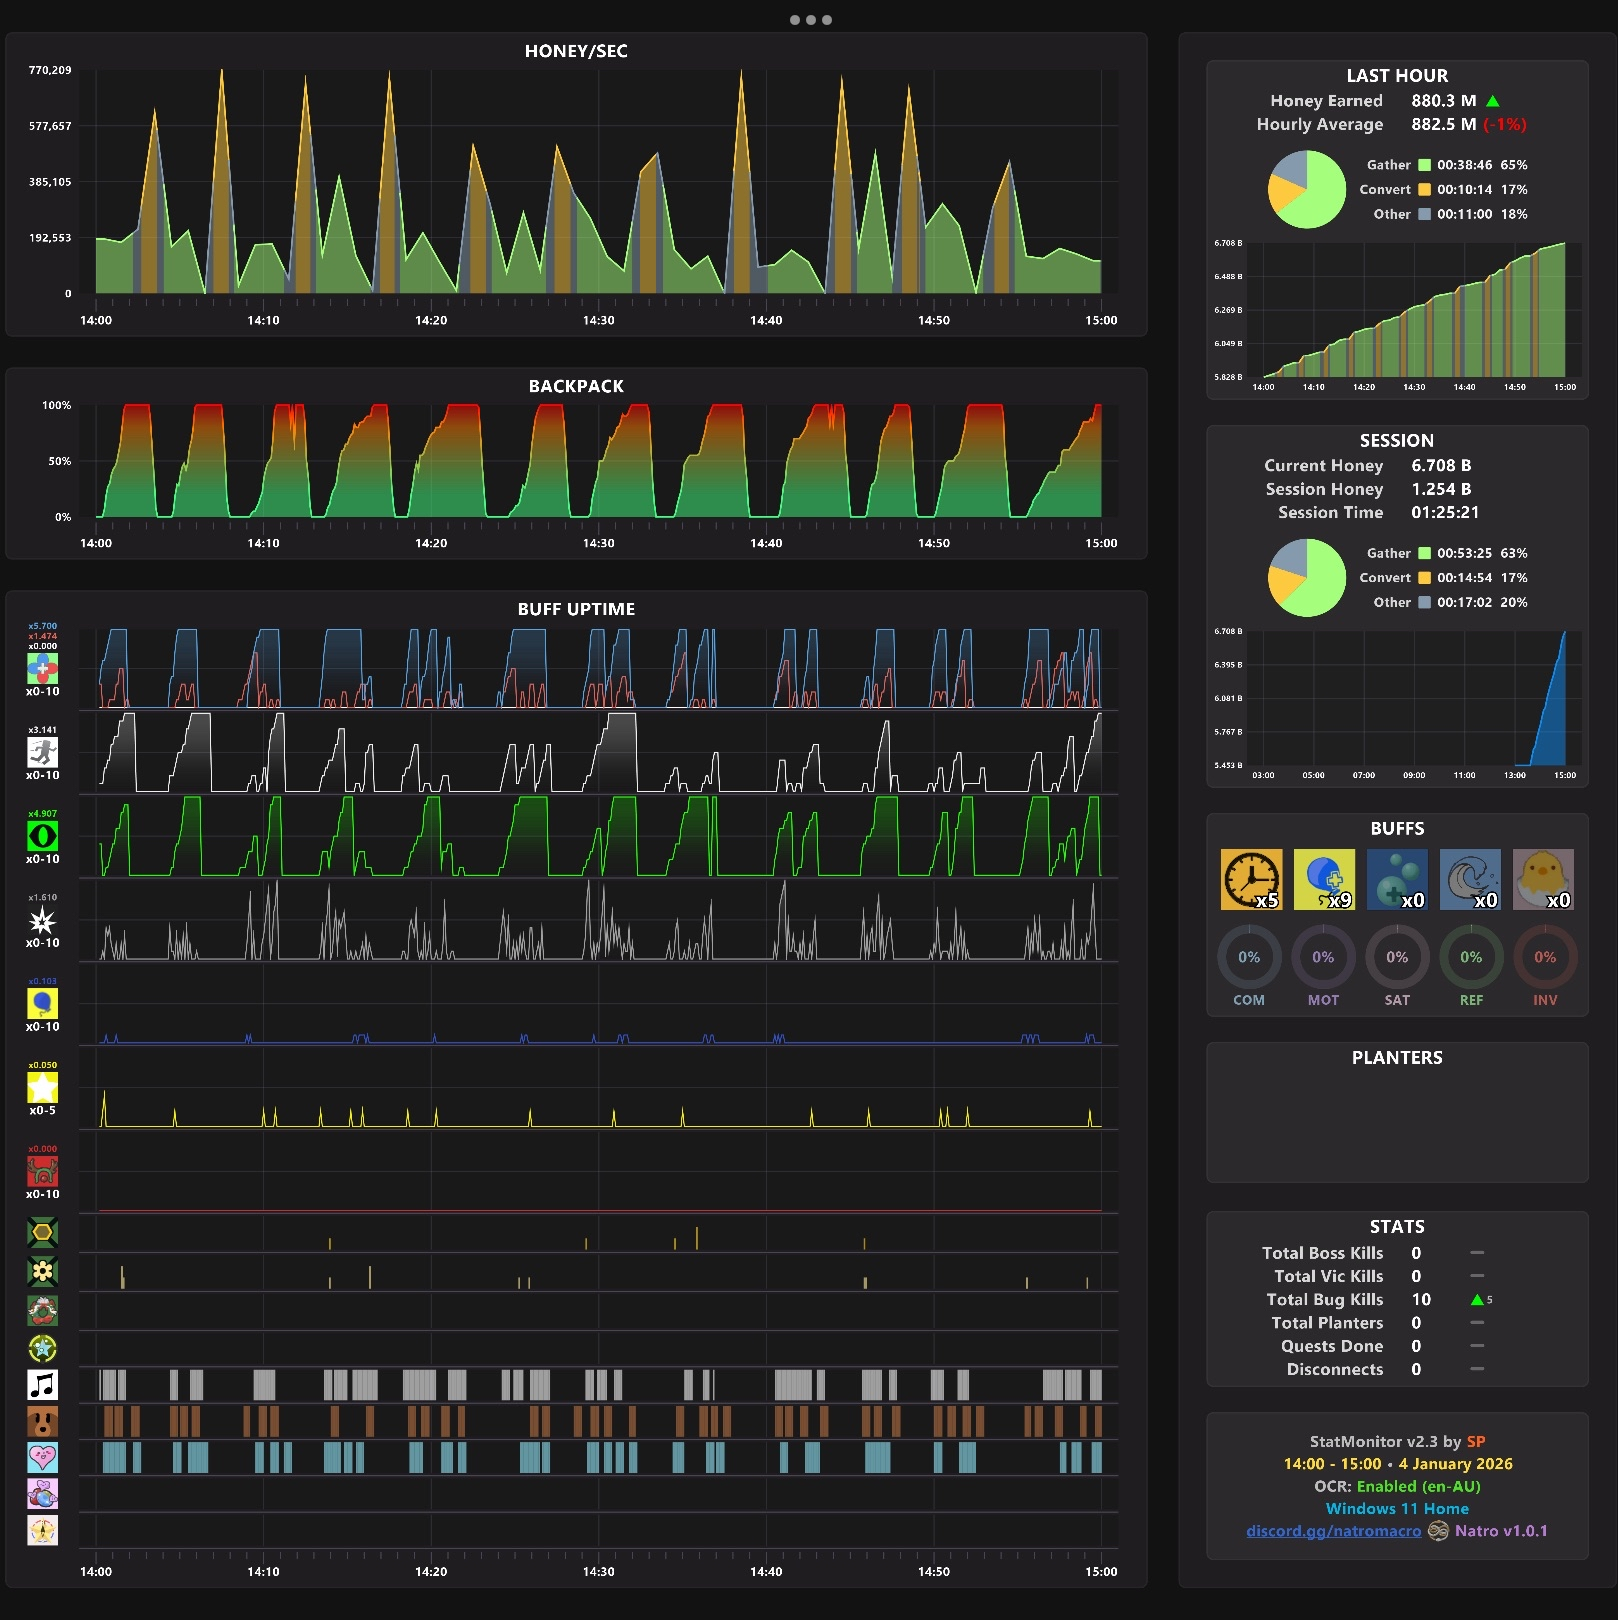
Task: Click the green eye focus buff icon
Action: pyautogui.click(x=42, y=835)
